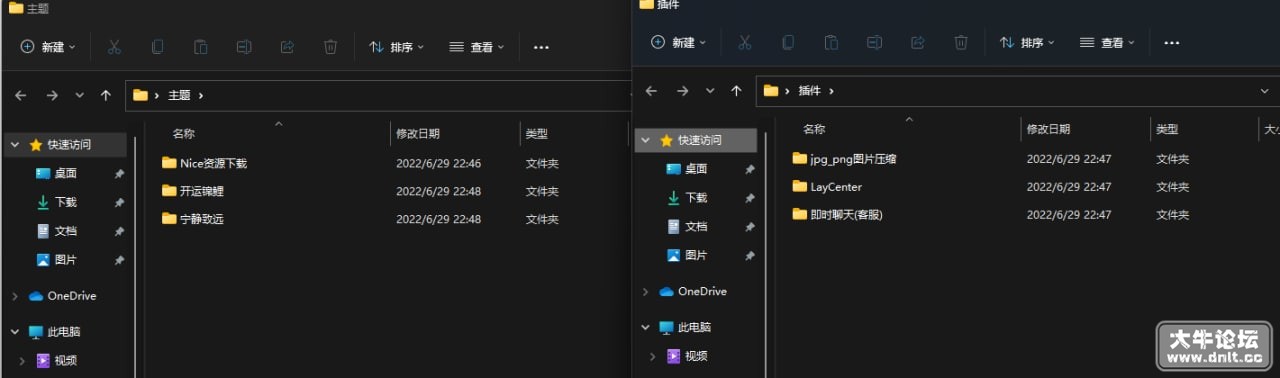The width and height of the screenshot is (1280, 378).
Task: Click Paste icon in 主题 window toolbar
Action: (x=200, y=47)
